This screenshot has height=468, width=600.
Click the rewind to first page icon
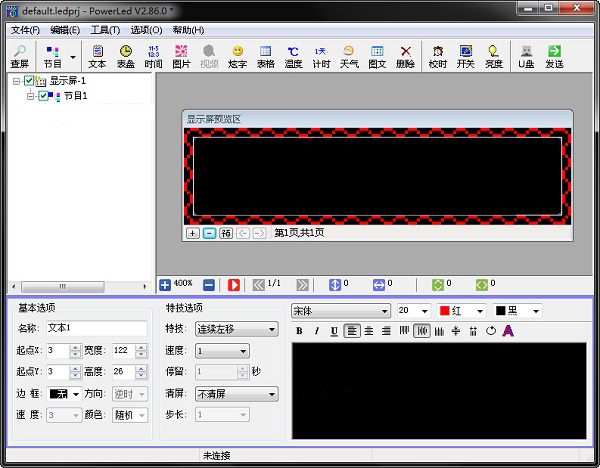259,285
